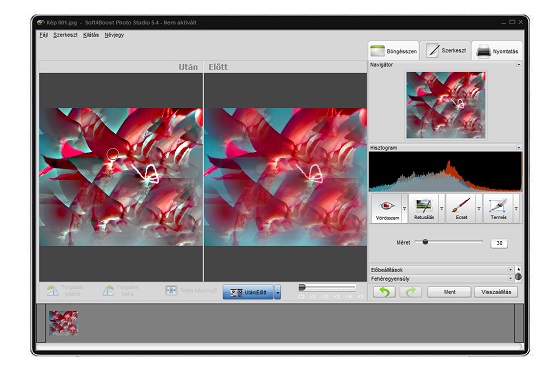Select the Termék crop tool

498,209
